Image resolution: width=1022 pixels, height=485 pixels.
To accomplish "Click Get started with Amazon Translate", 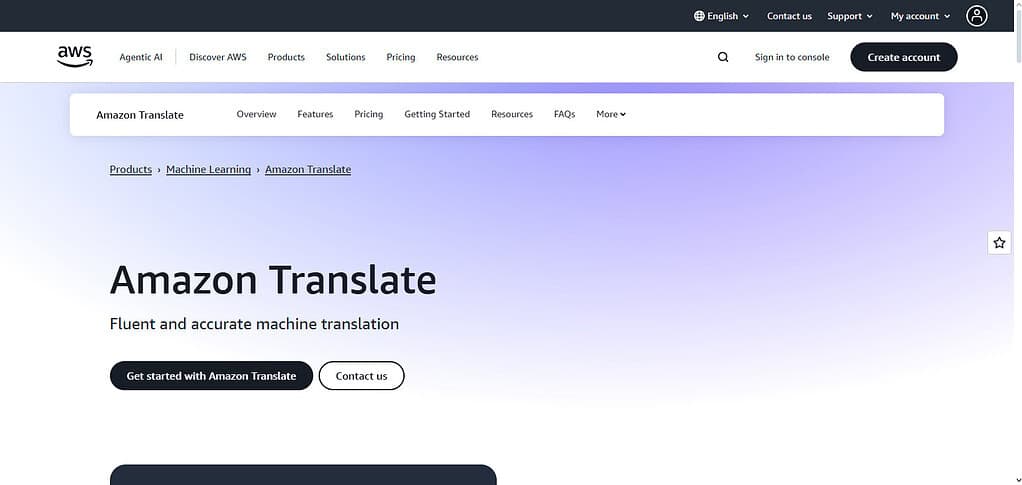I will pyautogui.click(x=211, y=376).
